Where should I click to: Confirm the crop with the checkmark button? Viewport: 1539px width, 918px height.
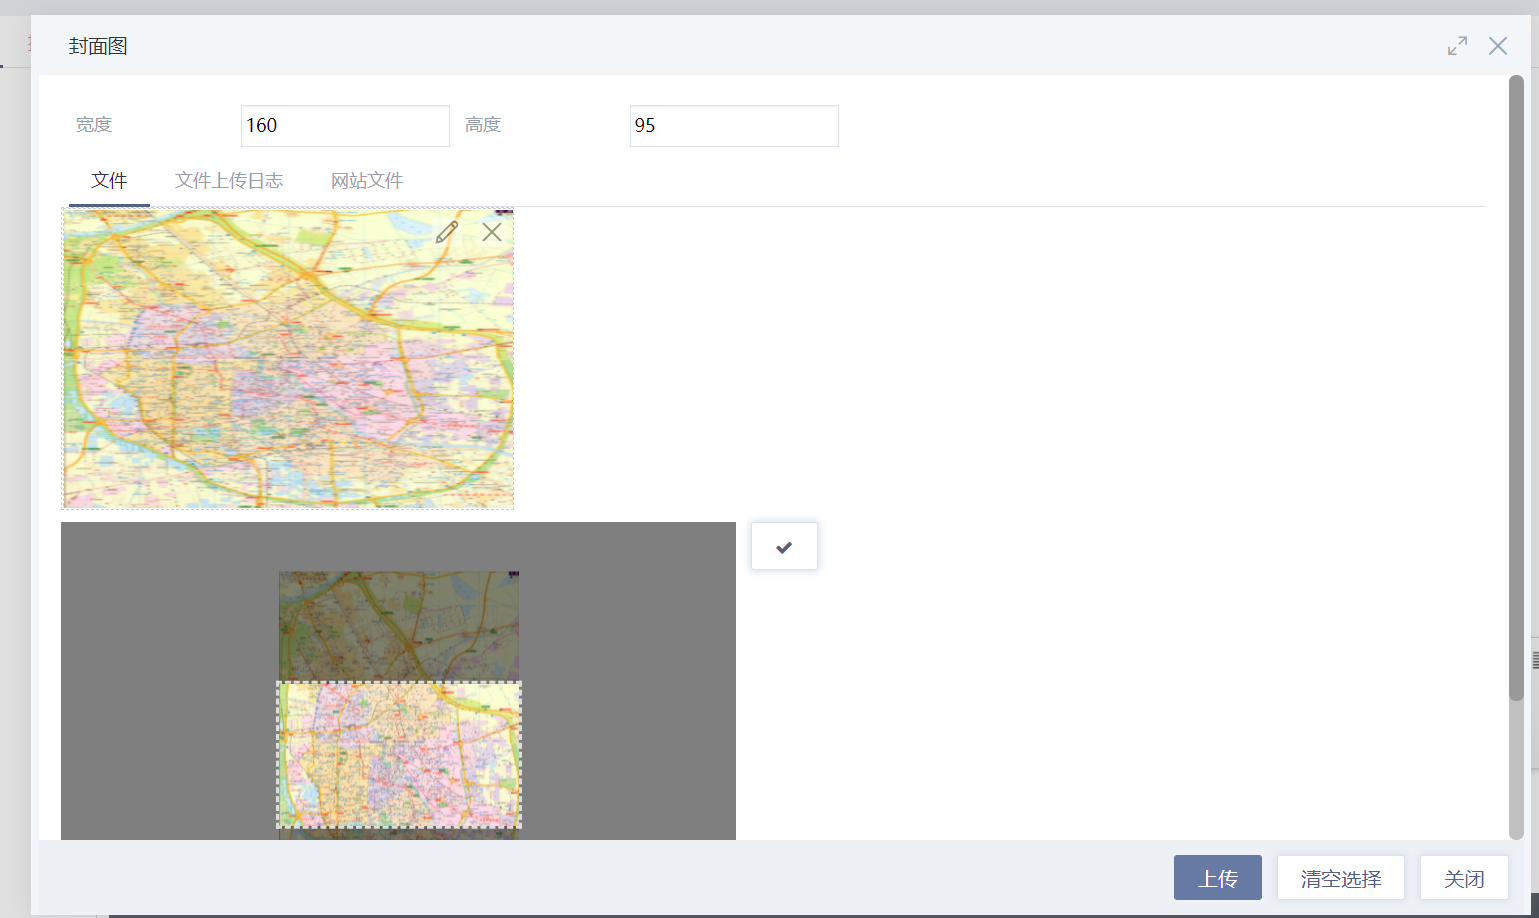click(784, 547)
